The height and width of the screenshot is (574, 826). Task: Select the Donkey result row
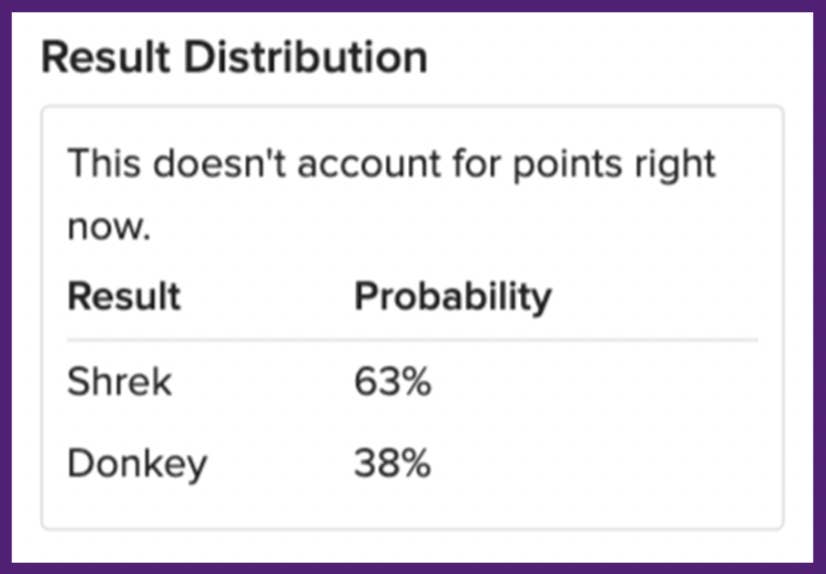138,463
